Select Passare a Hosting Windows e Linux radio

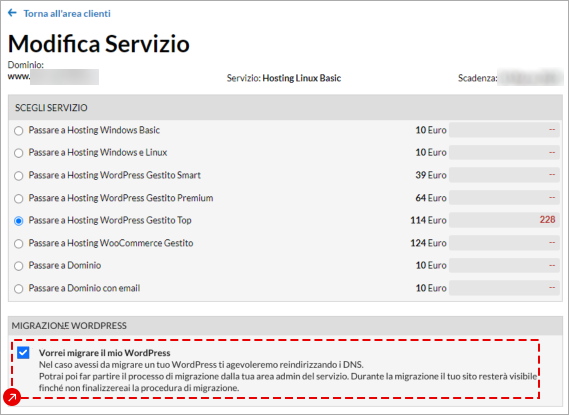coord(19,153)
